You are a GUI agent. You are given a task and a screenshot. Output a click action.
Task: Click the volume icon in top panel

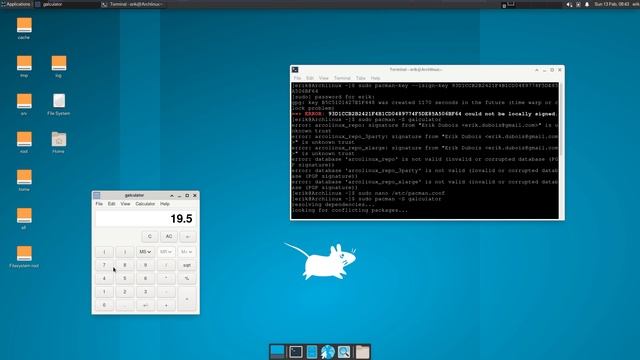click(x=569, y=4)
